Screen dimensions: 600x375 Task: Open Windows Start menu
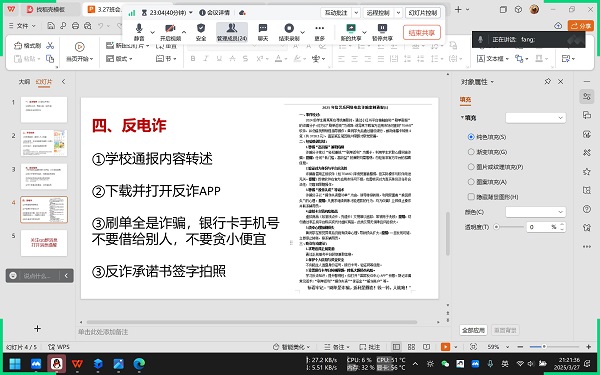tap(15, 364)
